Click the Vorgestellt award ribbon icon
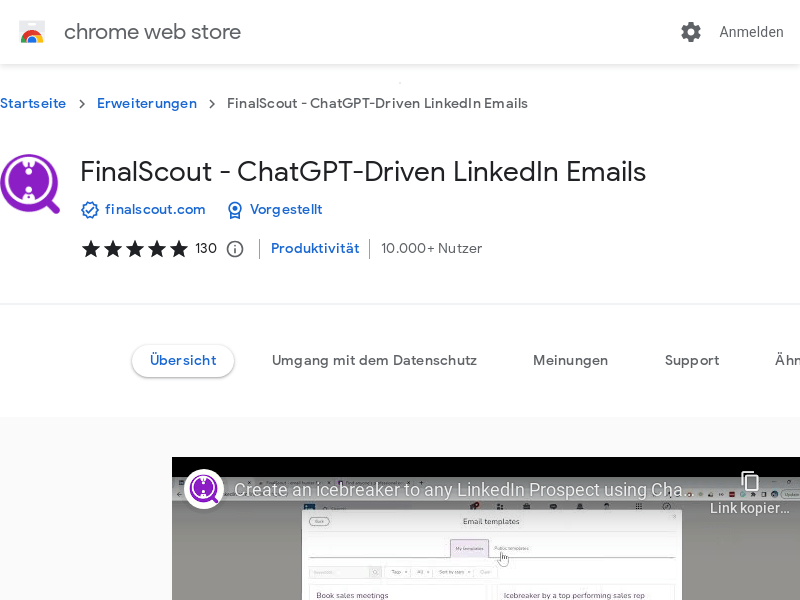 click(235, 210)
